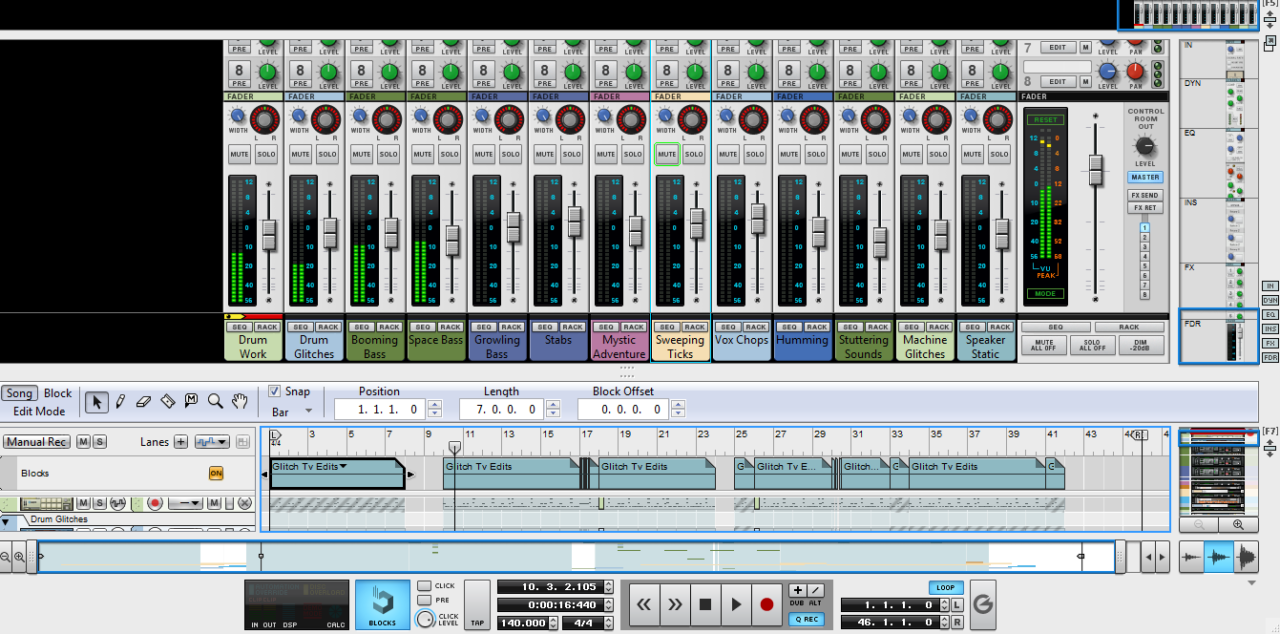The width and height of the screenshot is (1280, 634).
Task: Switch to Block edit mode
Action: pos(58,393)
